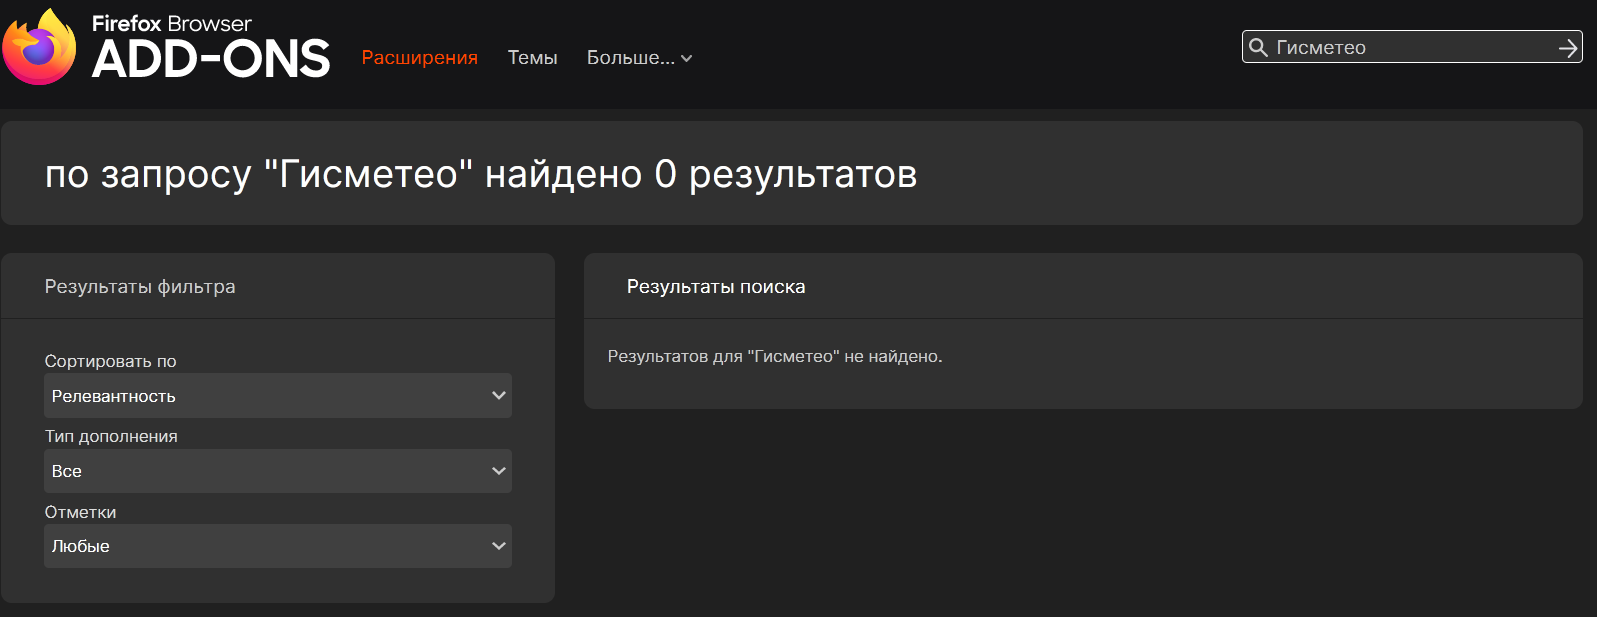
Task: Open the Отметки dropdown showing Любые
Action: pos(278,546)
